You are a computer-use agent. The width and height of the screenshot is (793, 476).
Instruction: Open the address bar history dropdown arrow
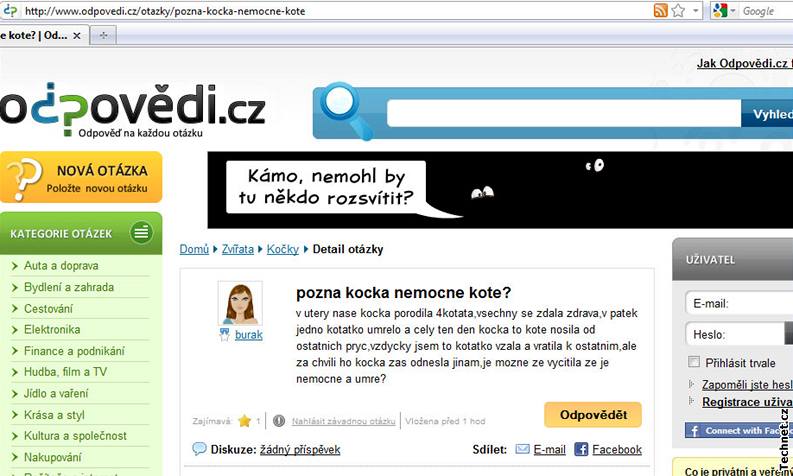(696, 10)
